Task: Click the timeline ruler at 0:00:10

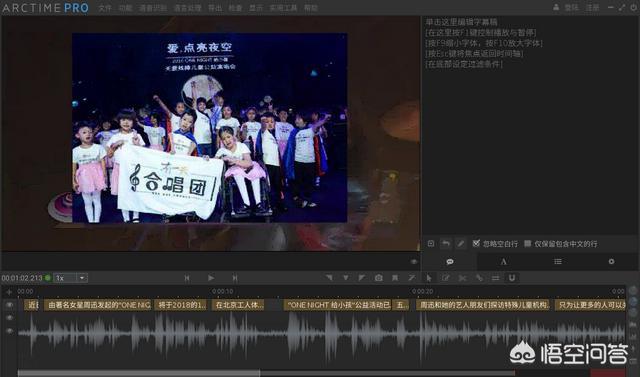Action: coord(222,291)
